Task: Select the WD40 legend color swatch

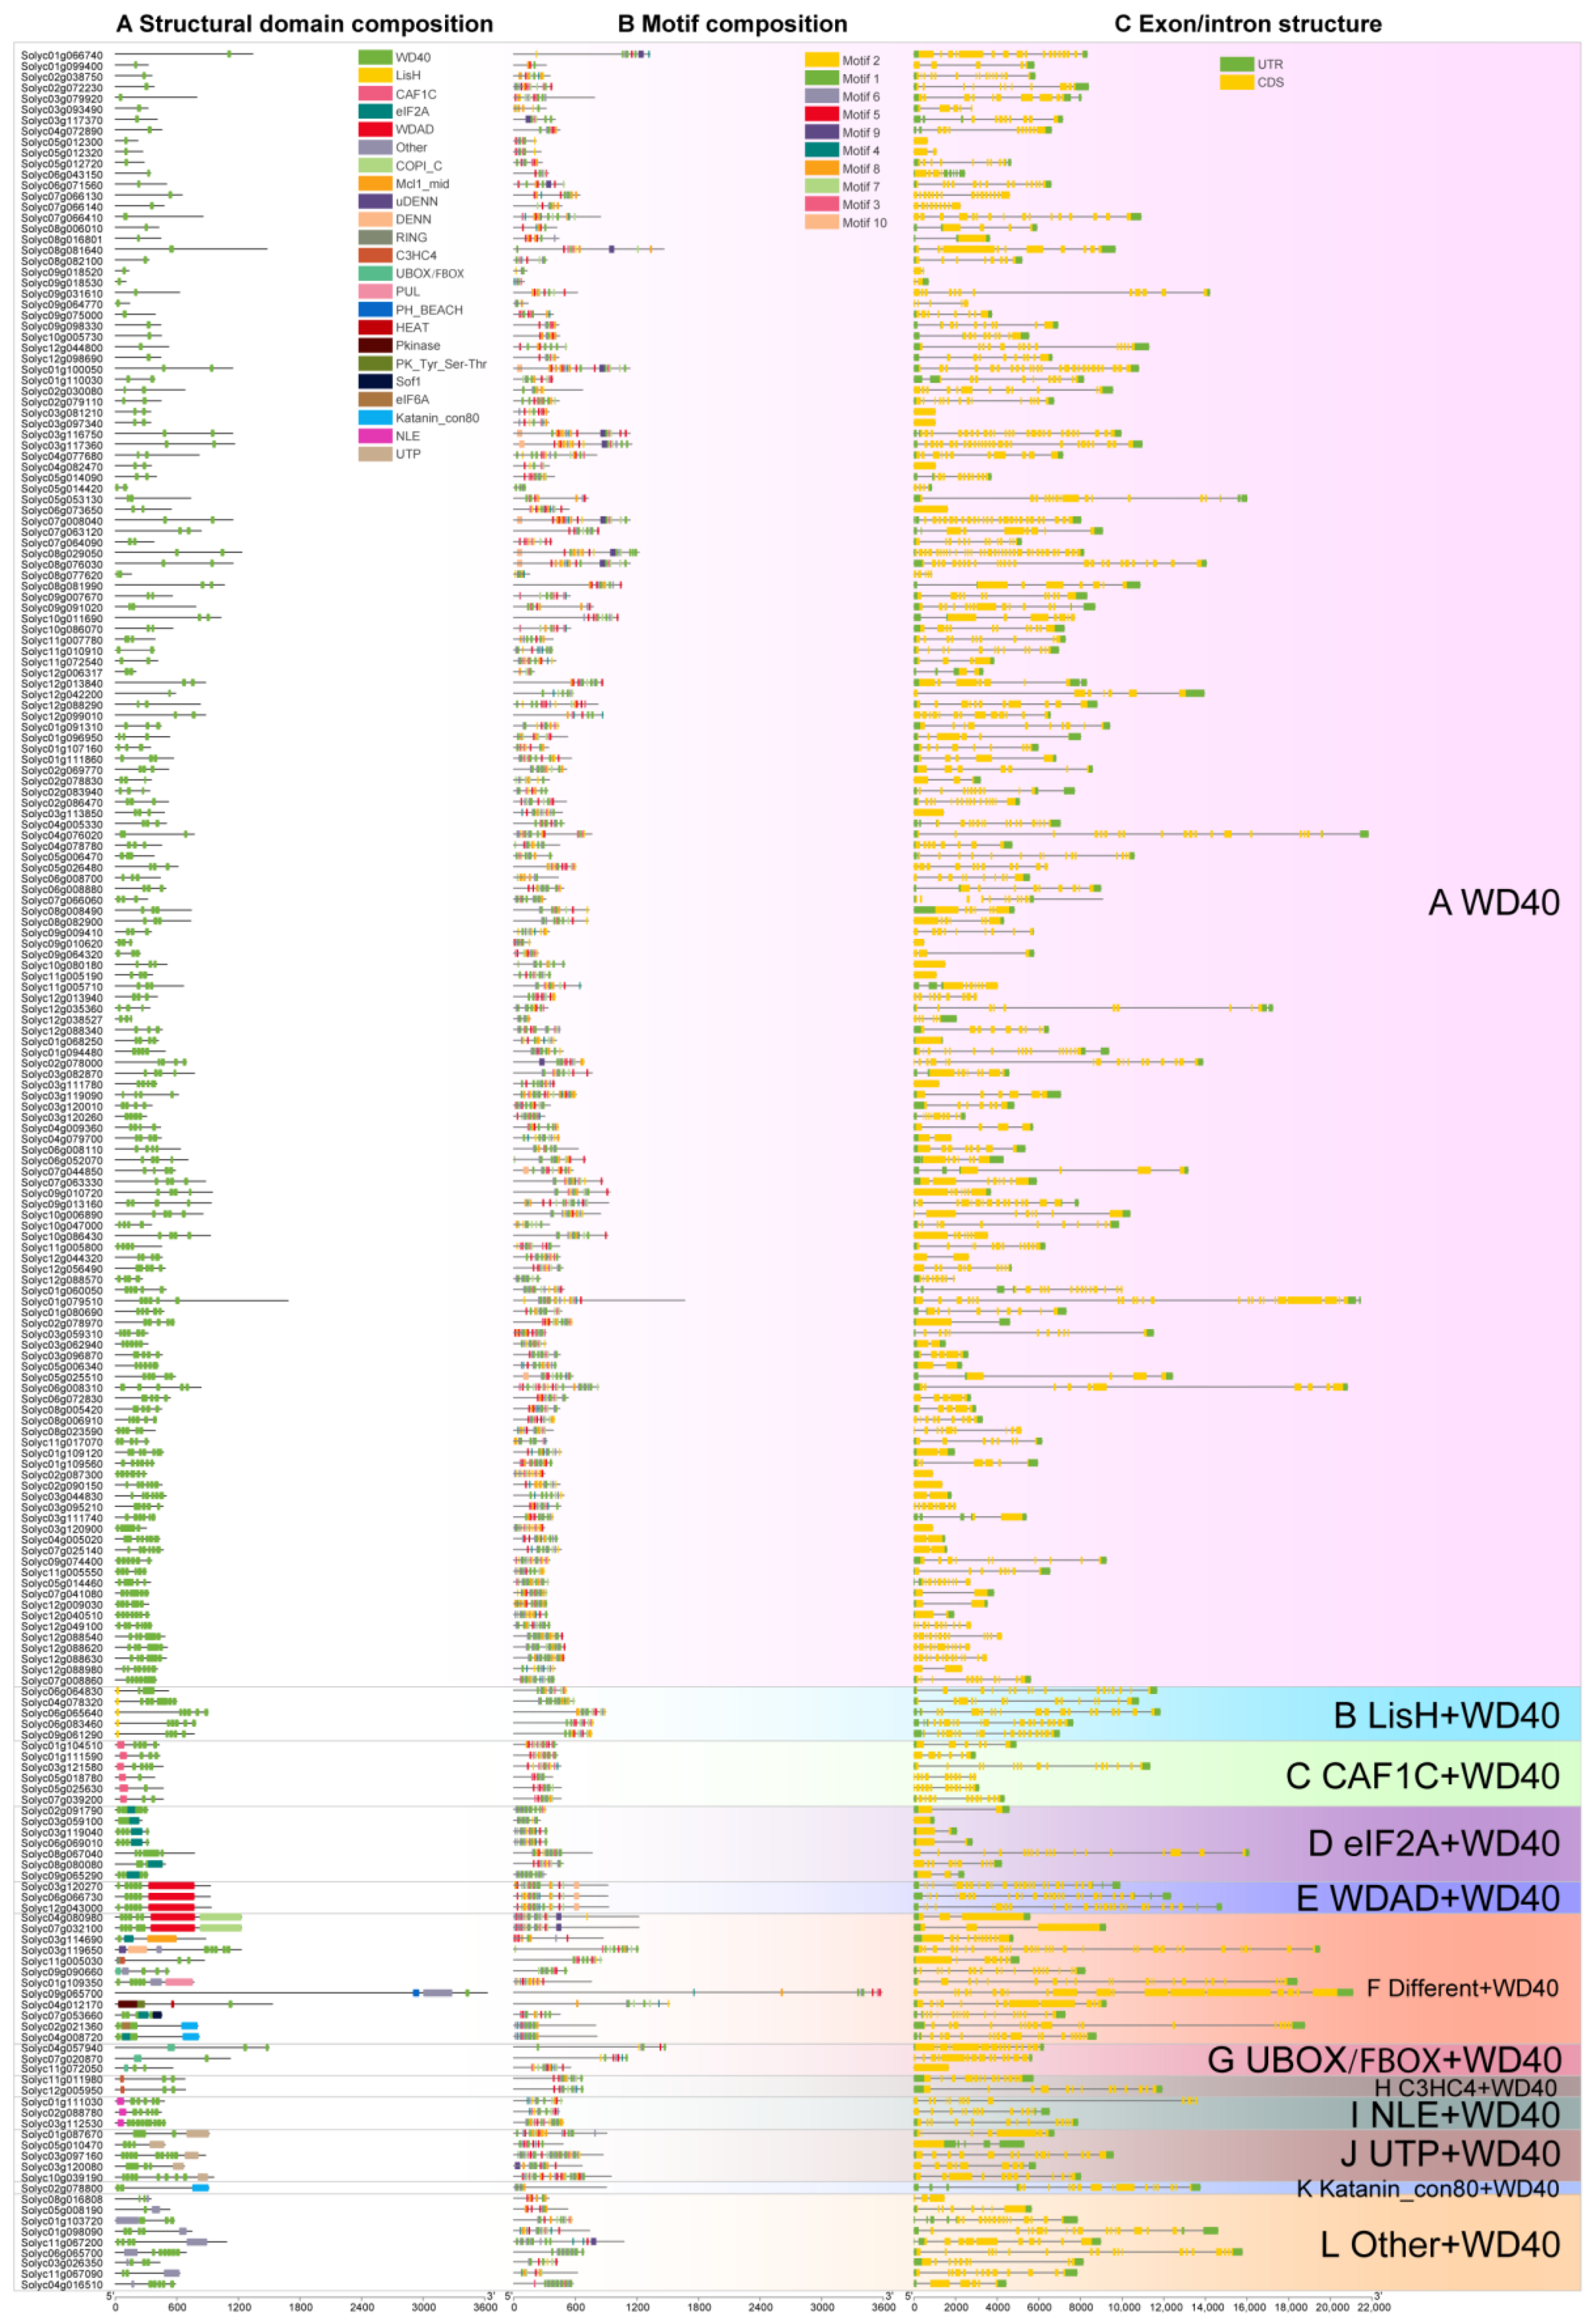Action: tap(375, 58)
